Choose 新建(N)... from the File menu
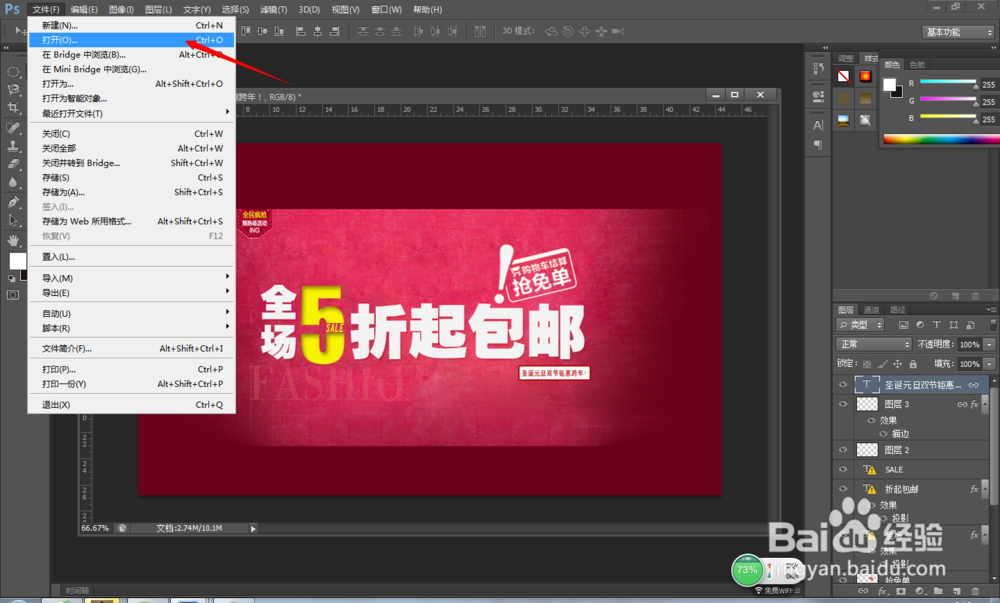Viewport: 1000px width, 603px height. click(132, 25)
